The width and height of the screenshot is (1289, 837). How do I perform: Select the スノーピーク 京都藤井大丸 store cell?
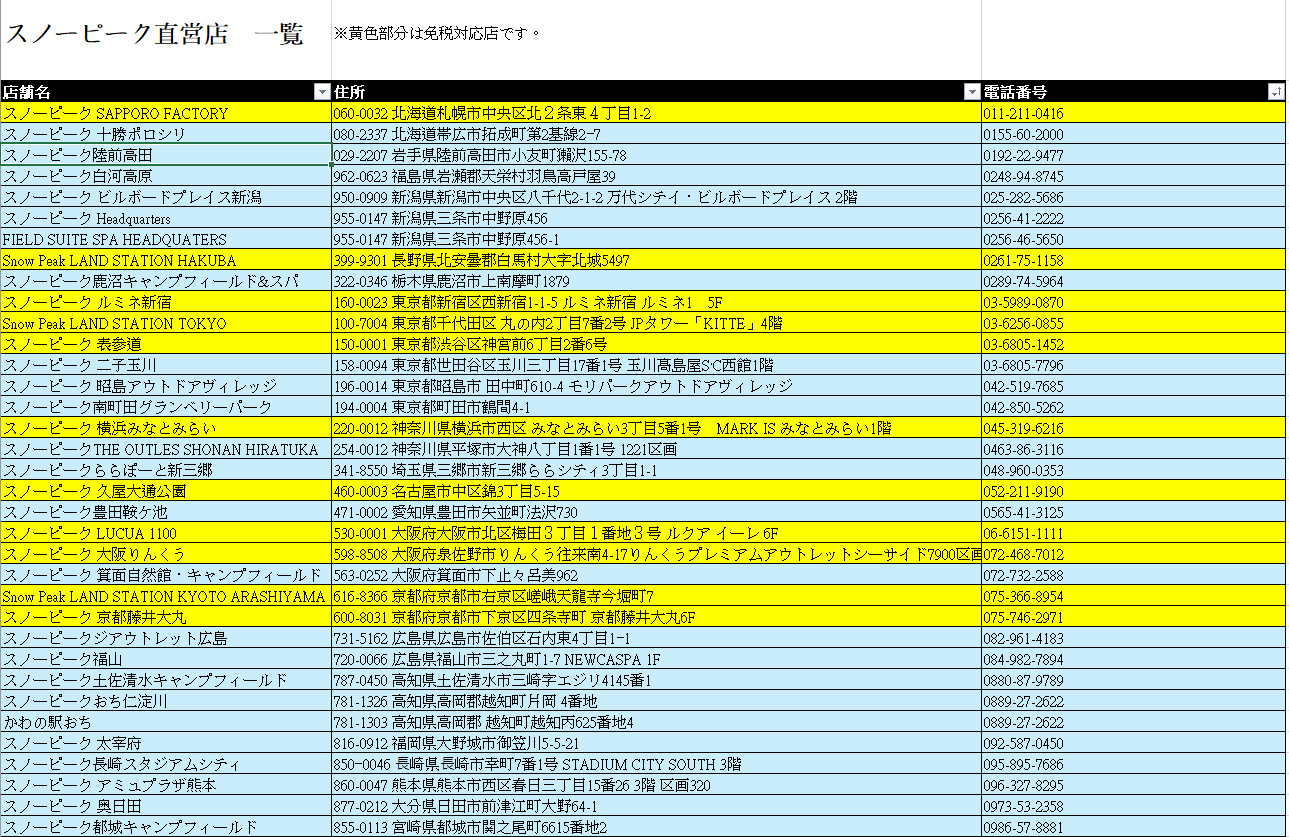point(166,618)
